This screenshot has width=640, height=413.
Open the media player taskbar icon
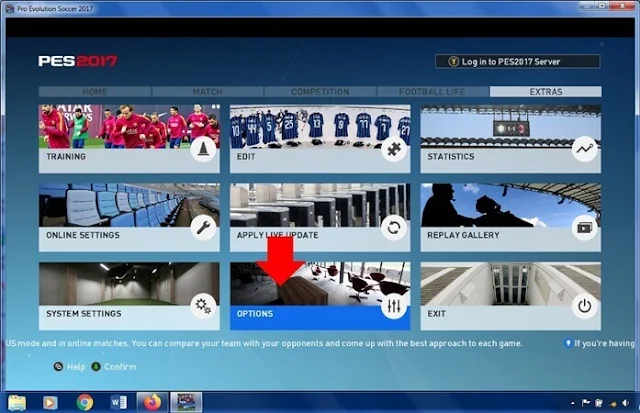tap(50, 403)
